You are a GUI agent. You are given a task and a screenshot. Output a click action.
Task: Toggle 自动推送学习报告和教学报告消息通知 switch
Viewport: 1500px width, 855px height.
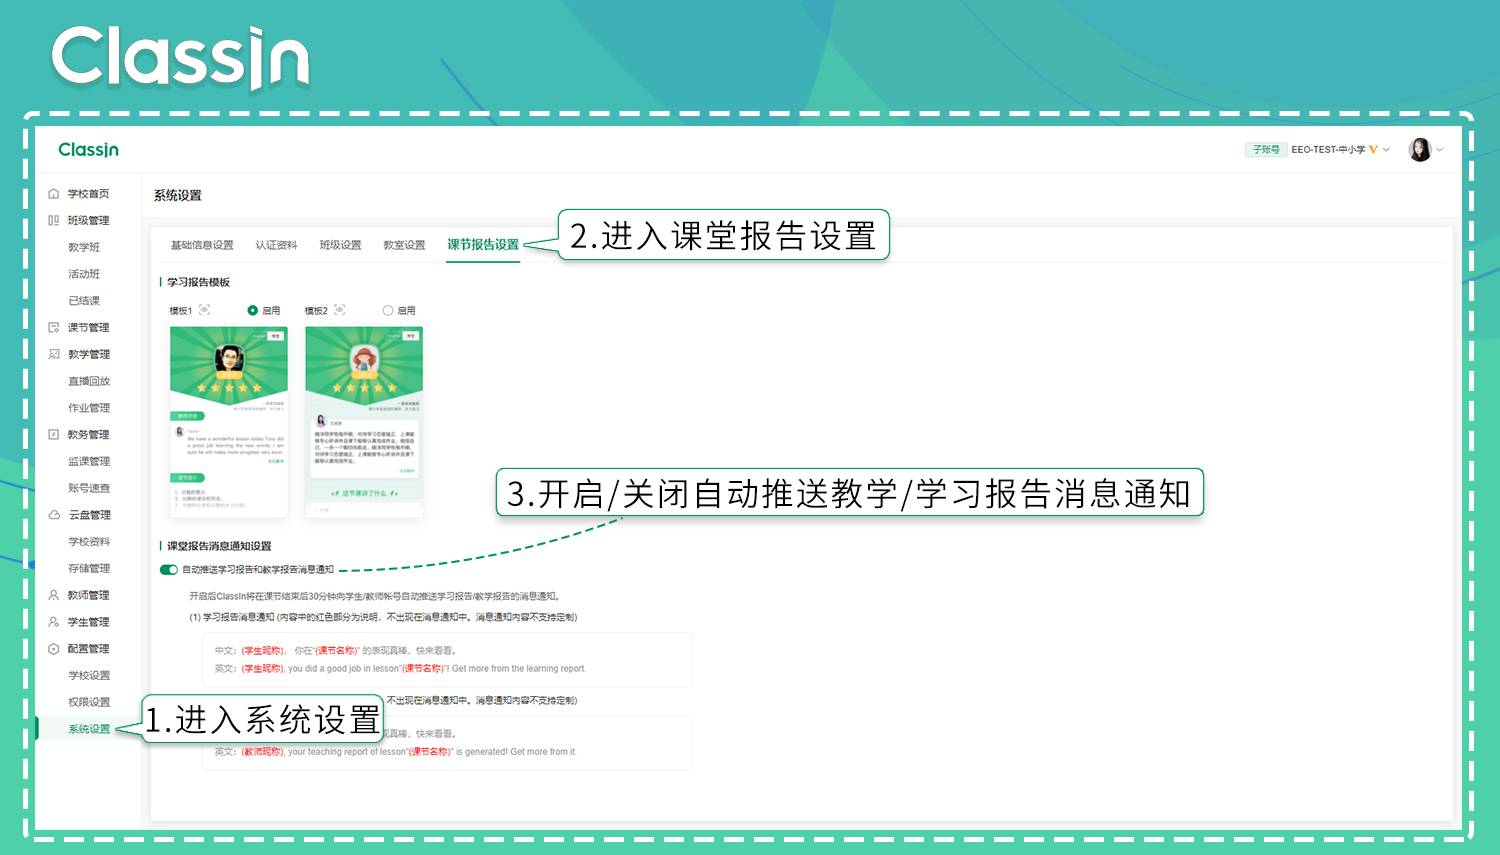point(169,570)
